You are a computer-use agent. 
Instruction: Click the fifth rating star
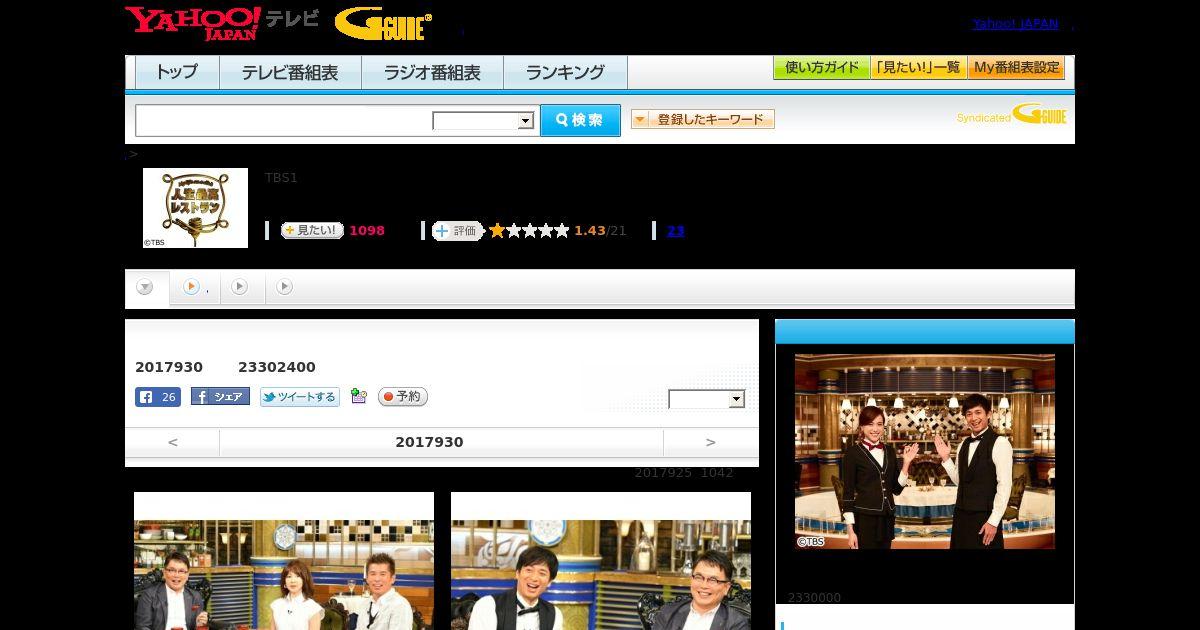(561, 230)
